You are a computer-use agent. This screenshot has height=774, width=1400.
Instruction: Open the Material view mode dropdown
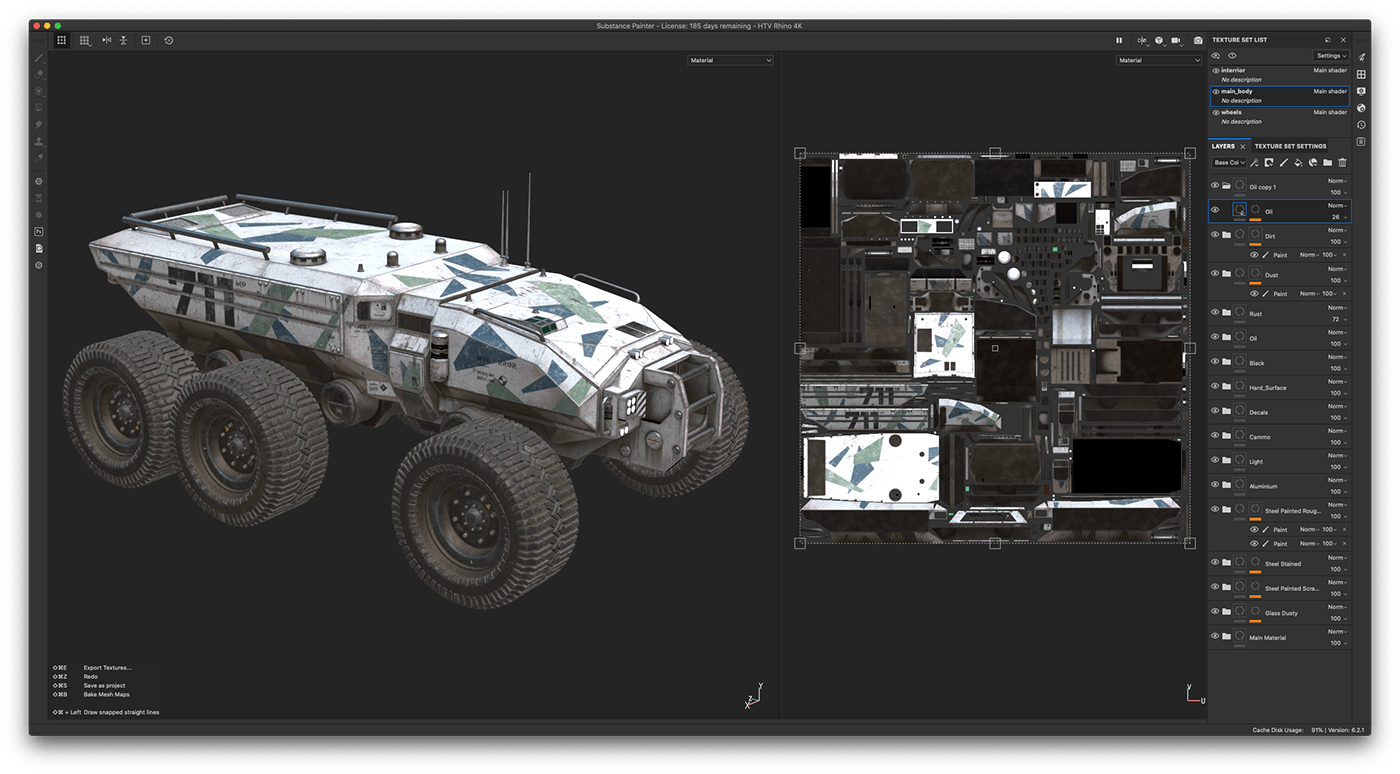[x=730, y=59]
